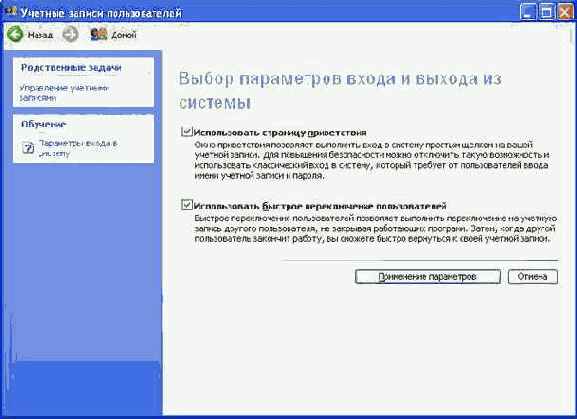Screen dimensions: 577x419
Task: Click the help icon next to Параметры входа
Action: [28, 148]
